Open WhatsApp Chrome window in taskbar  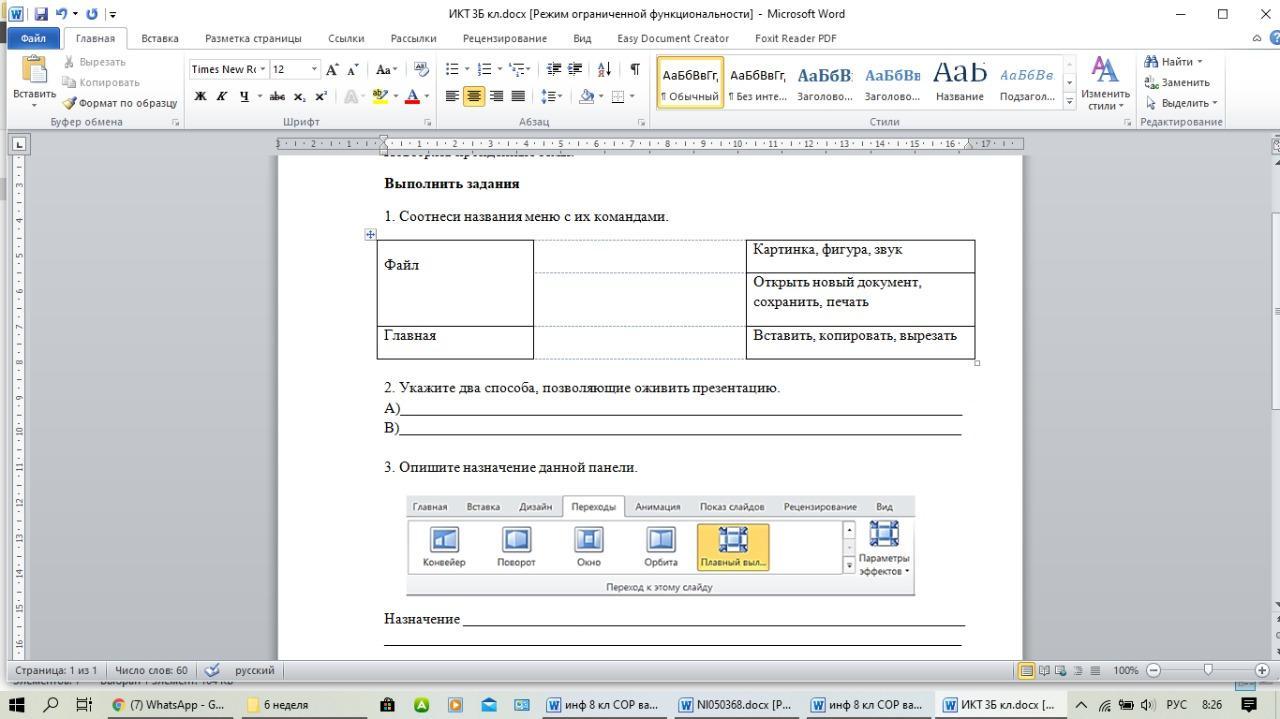(x=168, y=705)
